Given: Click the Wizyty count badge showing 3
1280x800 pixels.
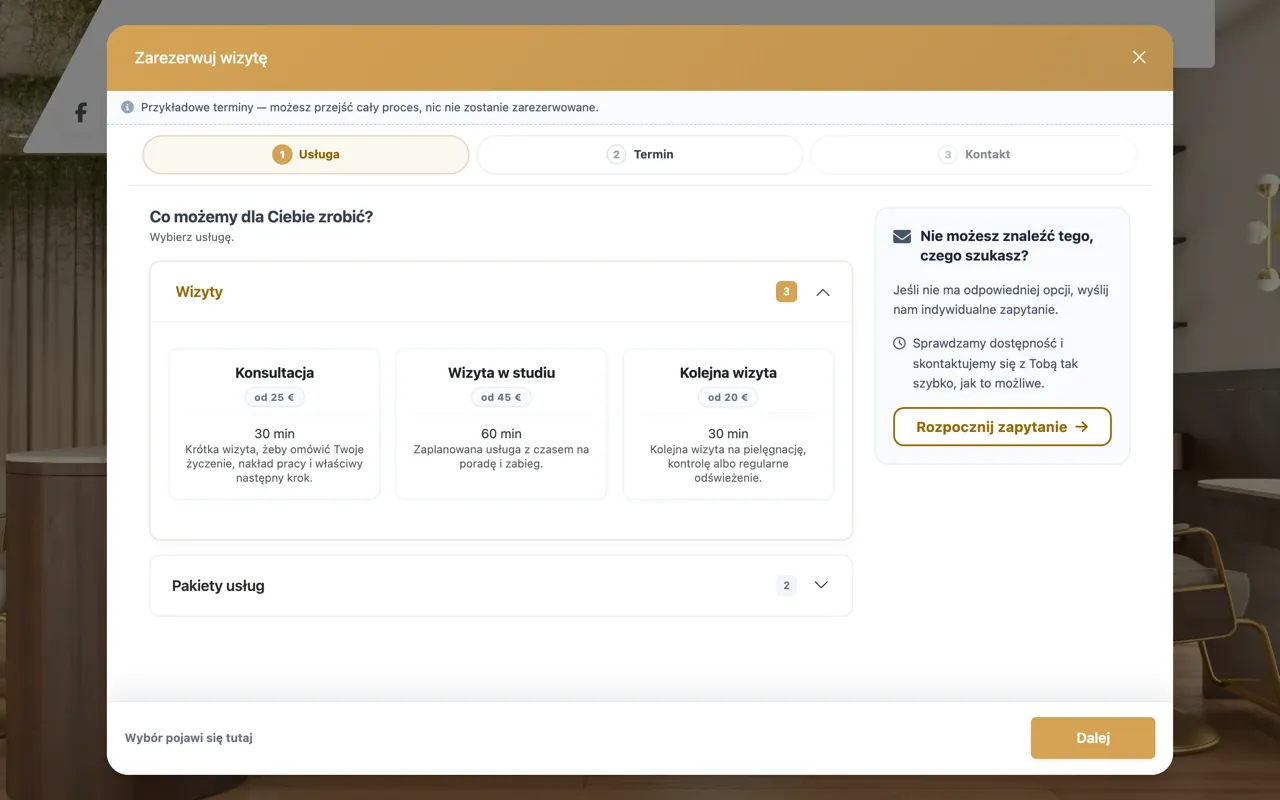Looking at the screenshot, I should pos(786,292).
